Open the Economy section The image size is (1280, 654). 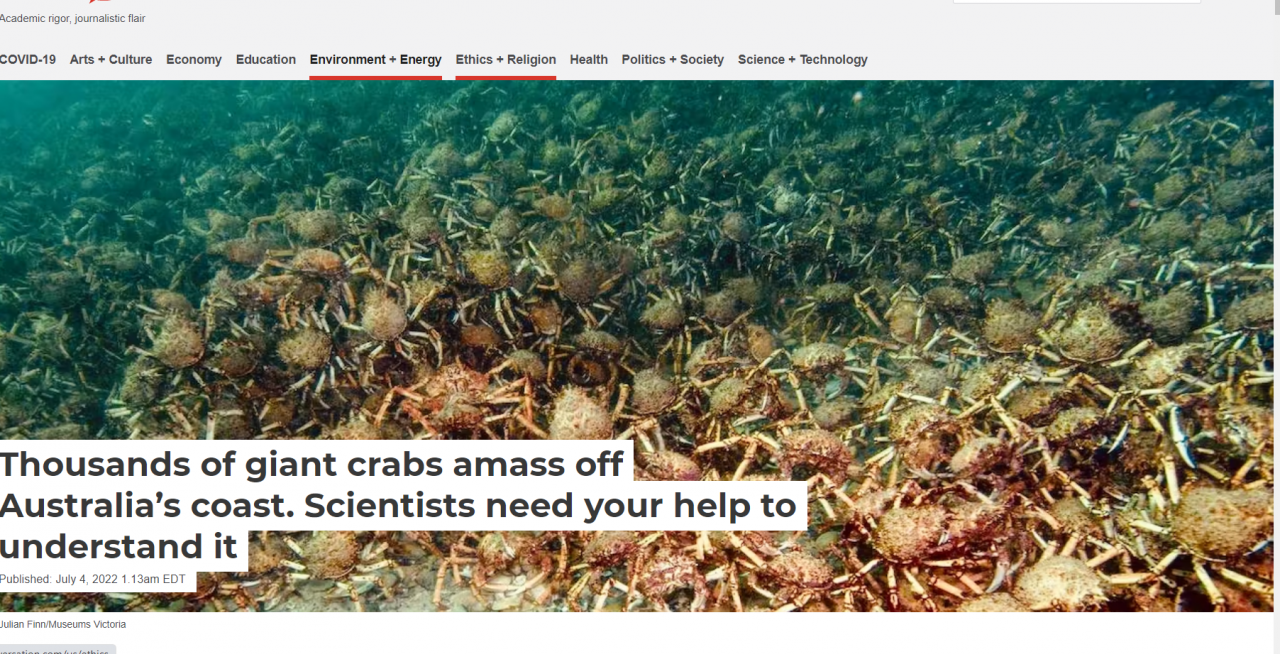pos(194,60)
